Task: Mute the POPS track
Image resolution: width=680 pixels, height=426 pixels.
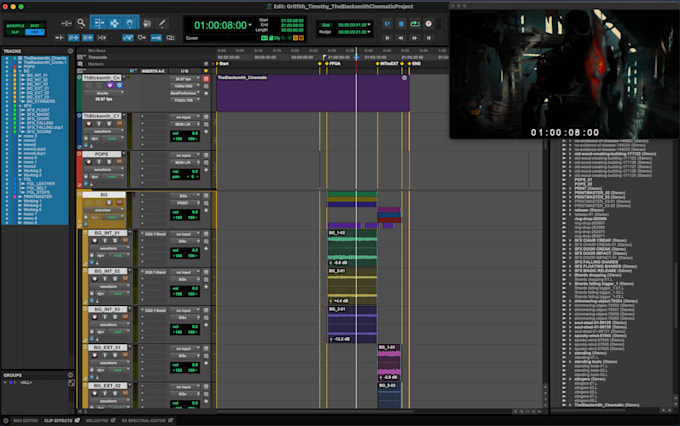Action: (x=118, y=162)
